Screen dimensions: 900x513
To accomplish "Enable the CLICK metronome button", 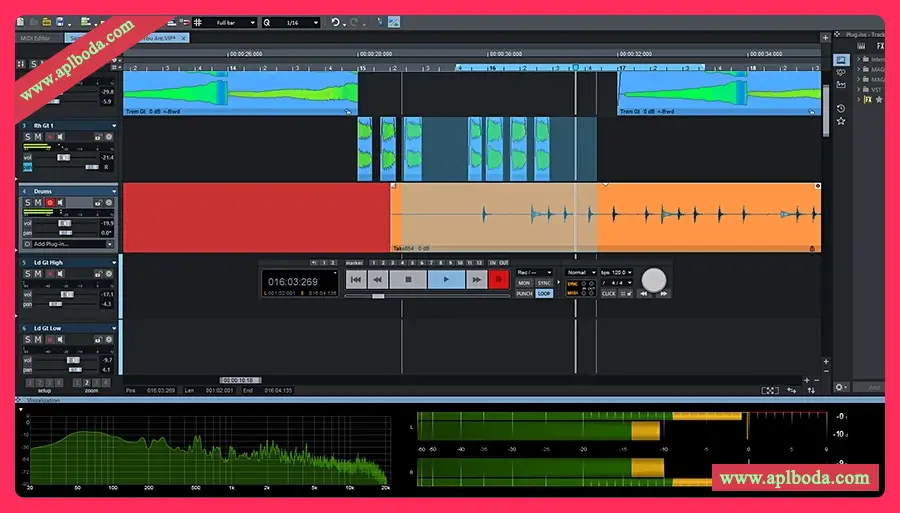I will coord(608,294).
